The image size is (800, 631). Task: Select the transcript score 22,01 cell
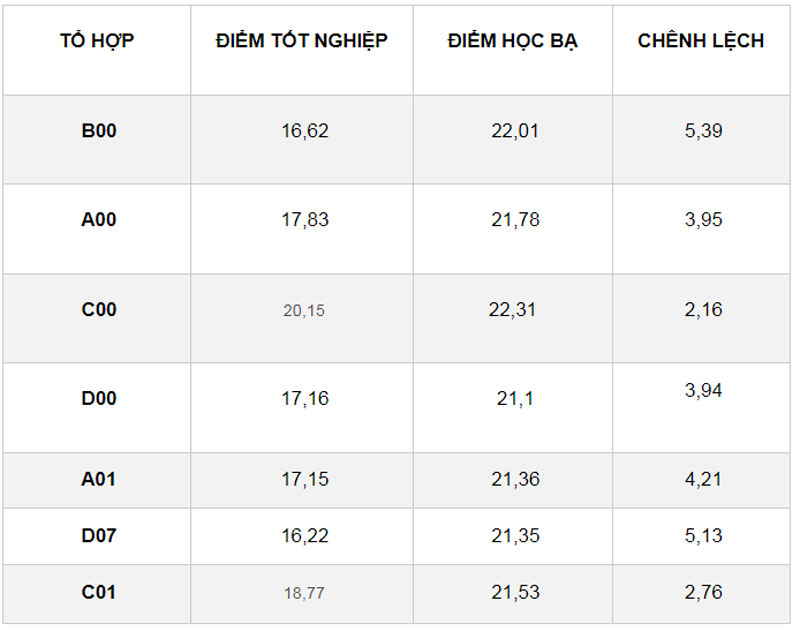point(515,130)
